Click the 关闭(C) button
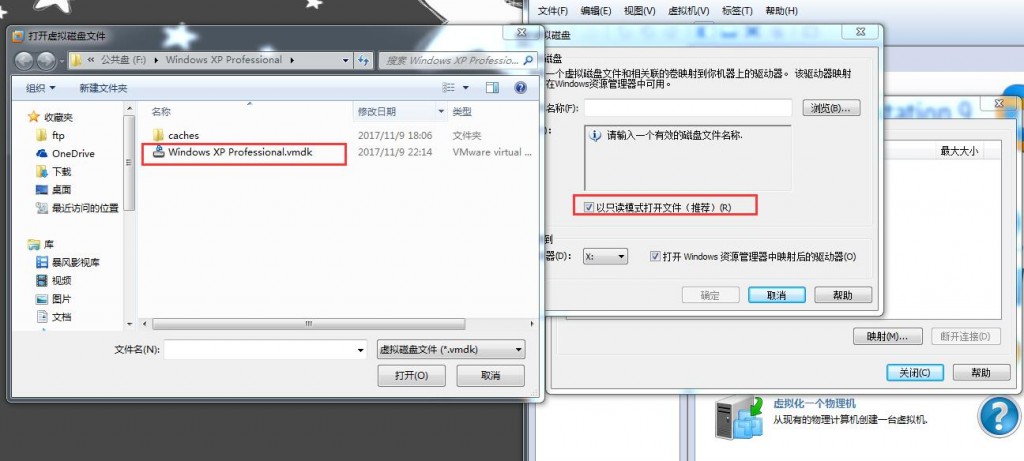The width and height of the screenshot is (1024, 461). (x=914, y=373)
